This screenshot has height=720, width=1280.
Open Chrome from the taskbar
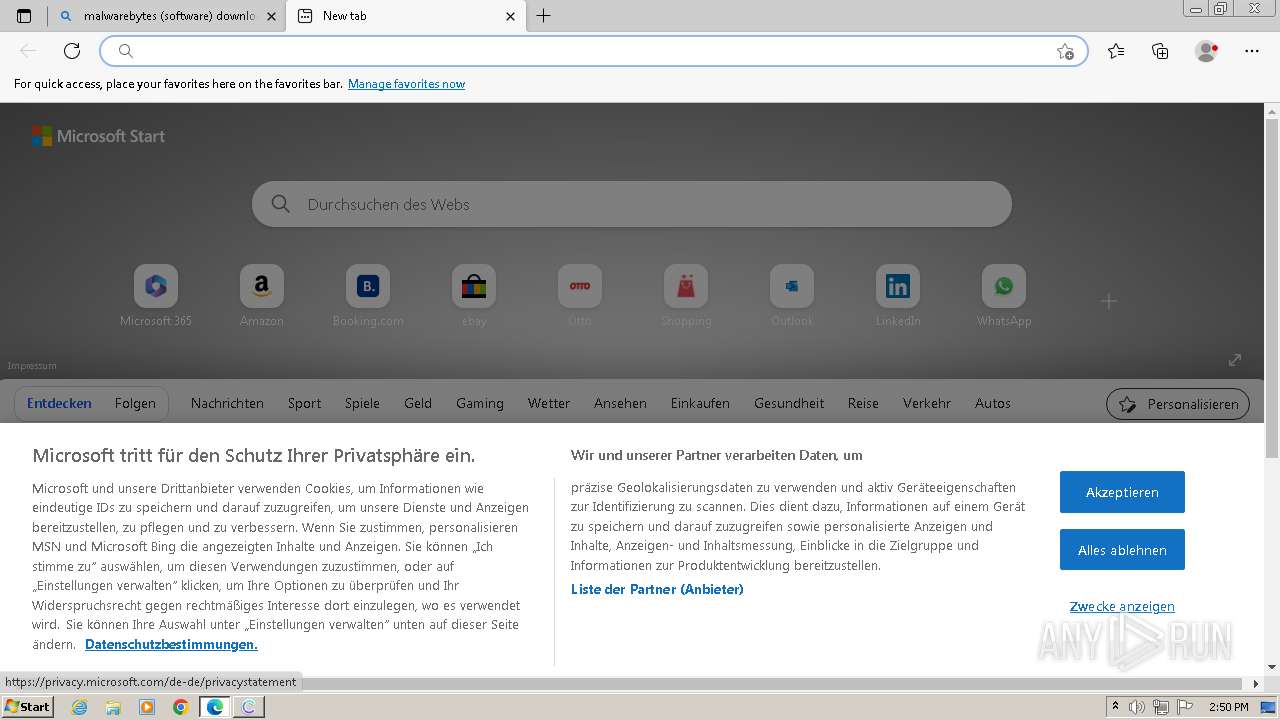tap(181, 707)
